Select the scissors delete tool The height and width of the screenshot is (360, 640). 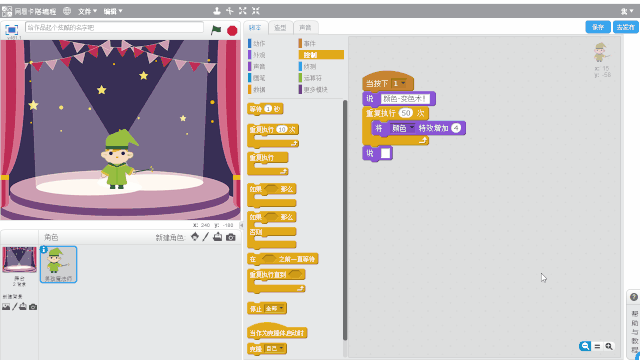[230, 11]
